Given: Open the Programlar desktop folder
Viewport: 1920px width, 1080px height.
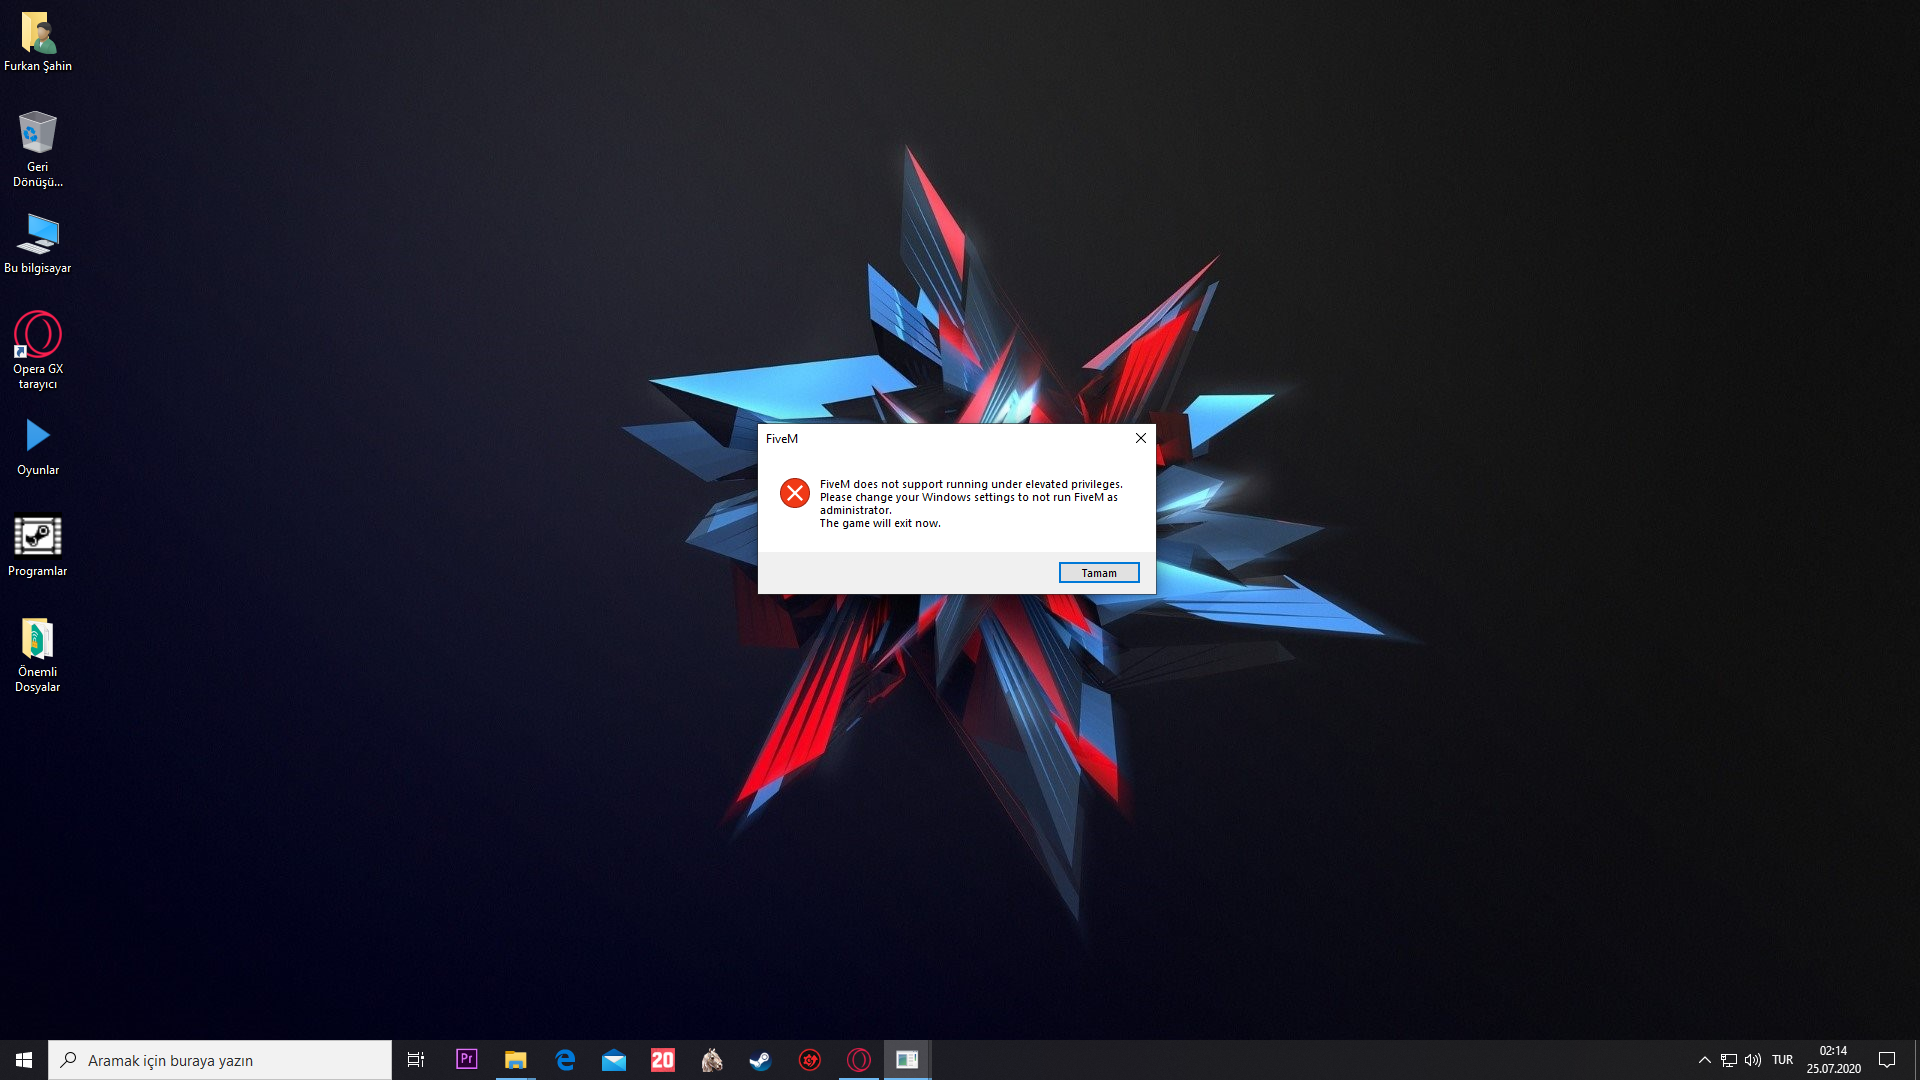Looking at the screenshot, I should [38, 545].
